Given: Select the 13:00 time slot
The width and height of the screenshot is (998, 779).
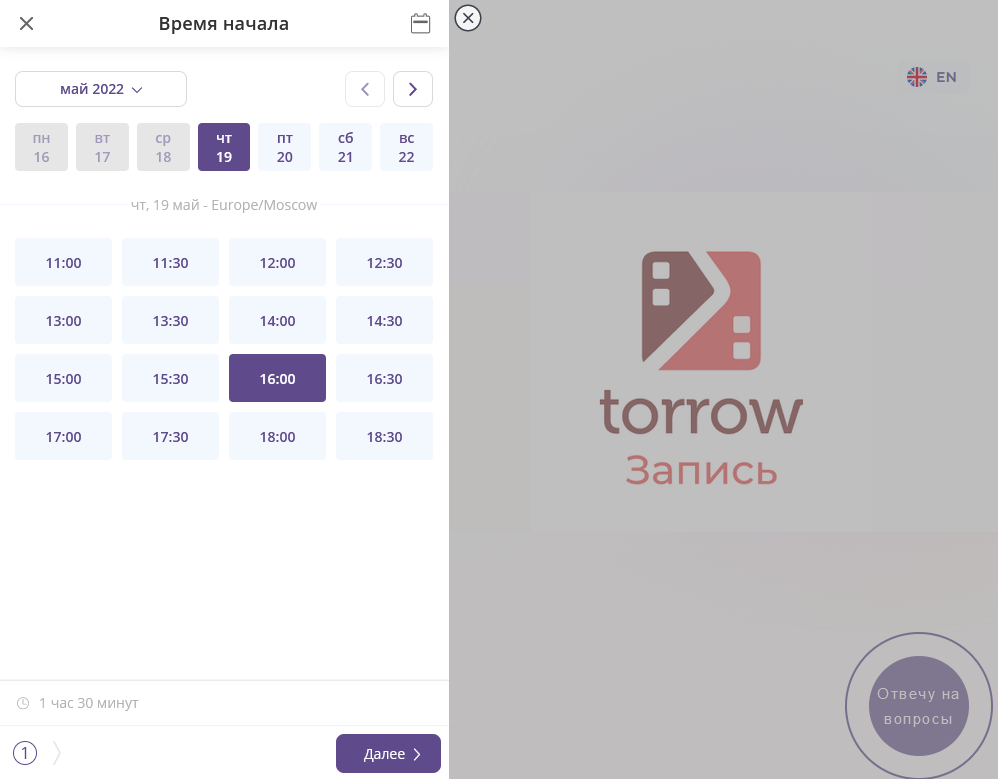Looking at the screenshot, I should click(x=64, y=320).
